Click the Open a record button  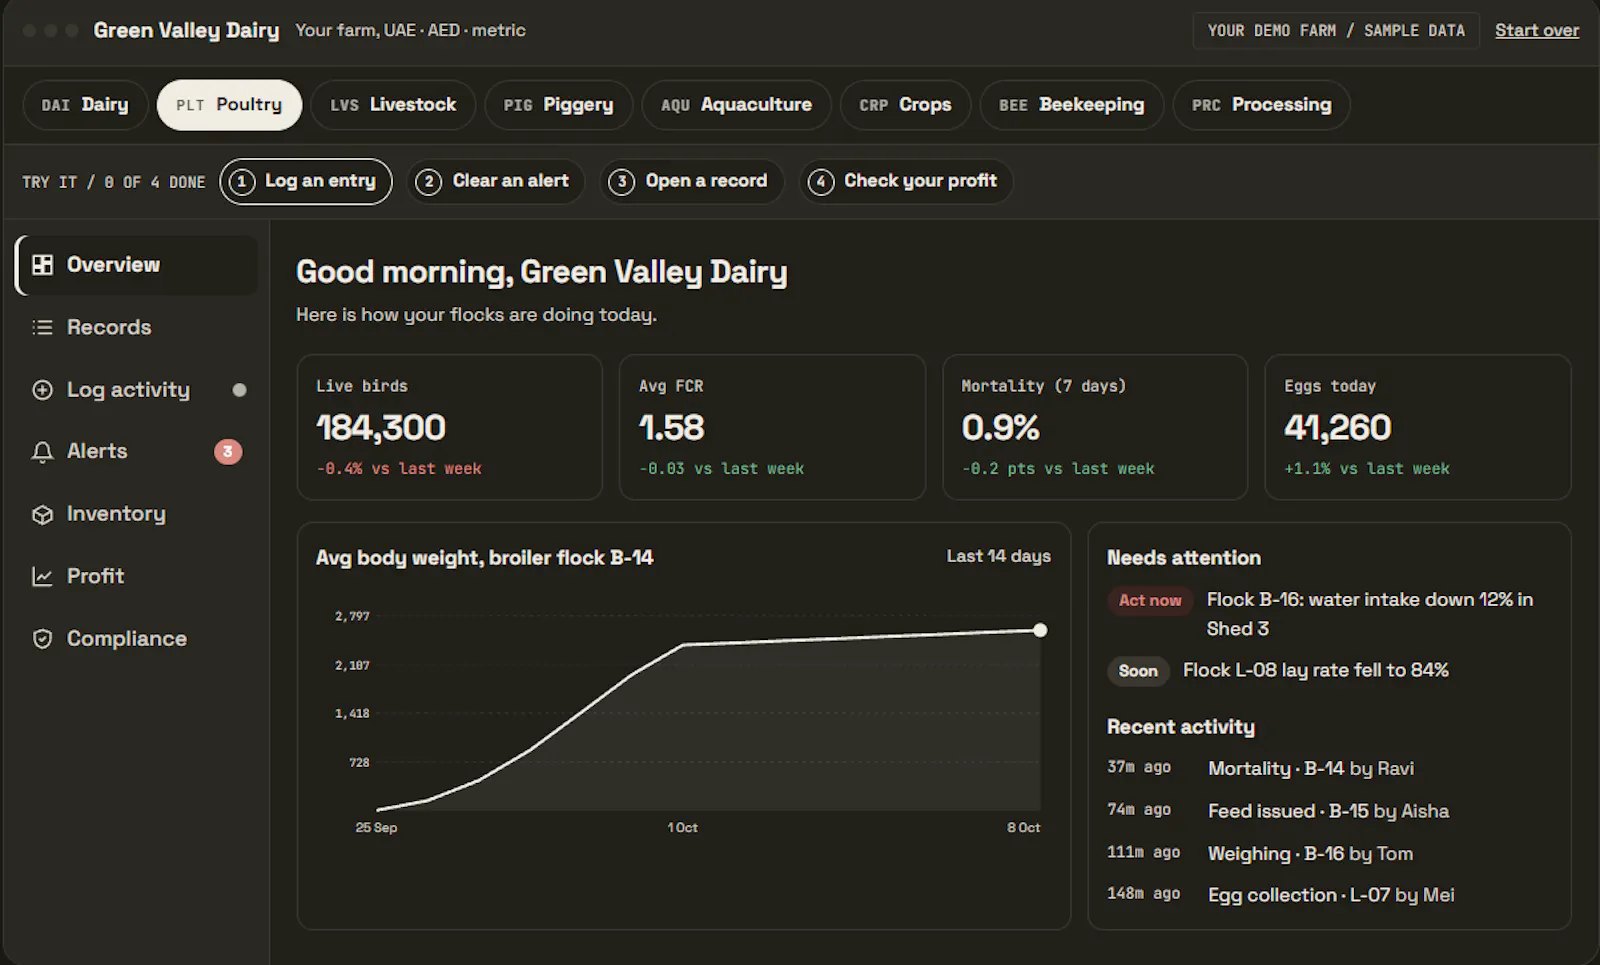[692, 181]
